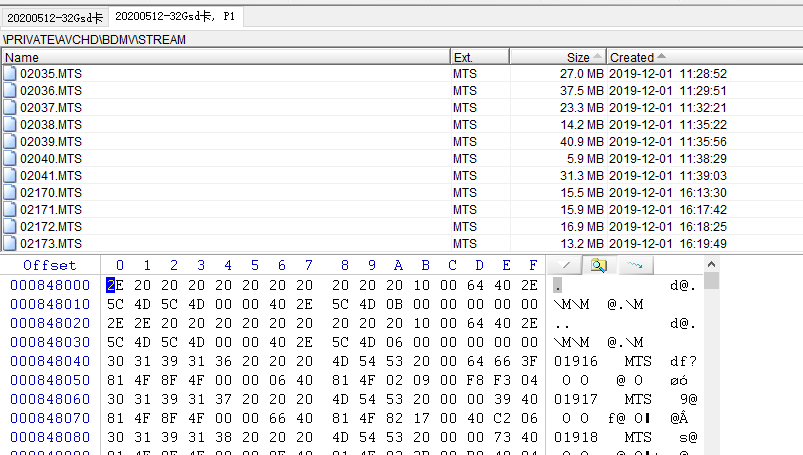This screenshot has width=803, height=455.
Task: Click the file icon of 02038.MTS
Action: click(11, 124)
